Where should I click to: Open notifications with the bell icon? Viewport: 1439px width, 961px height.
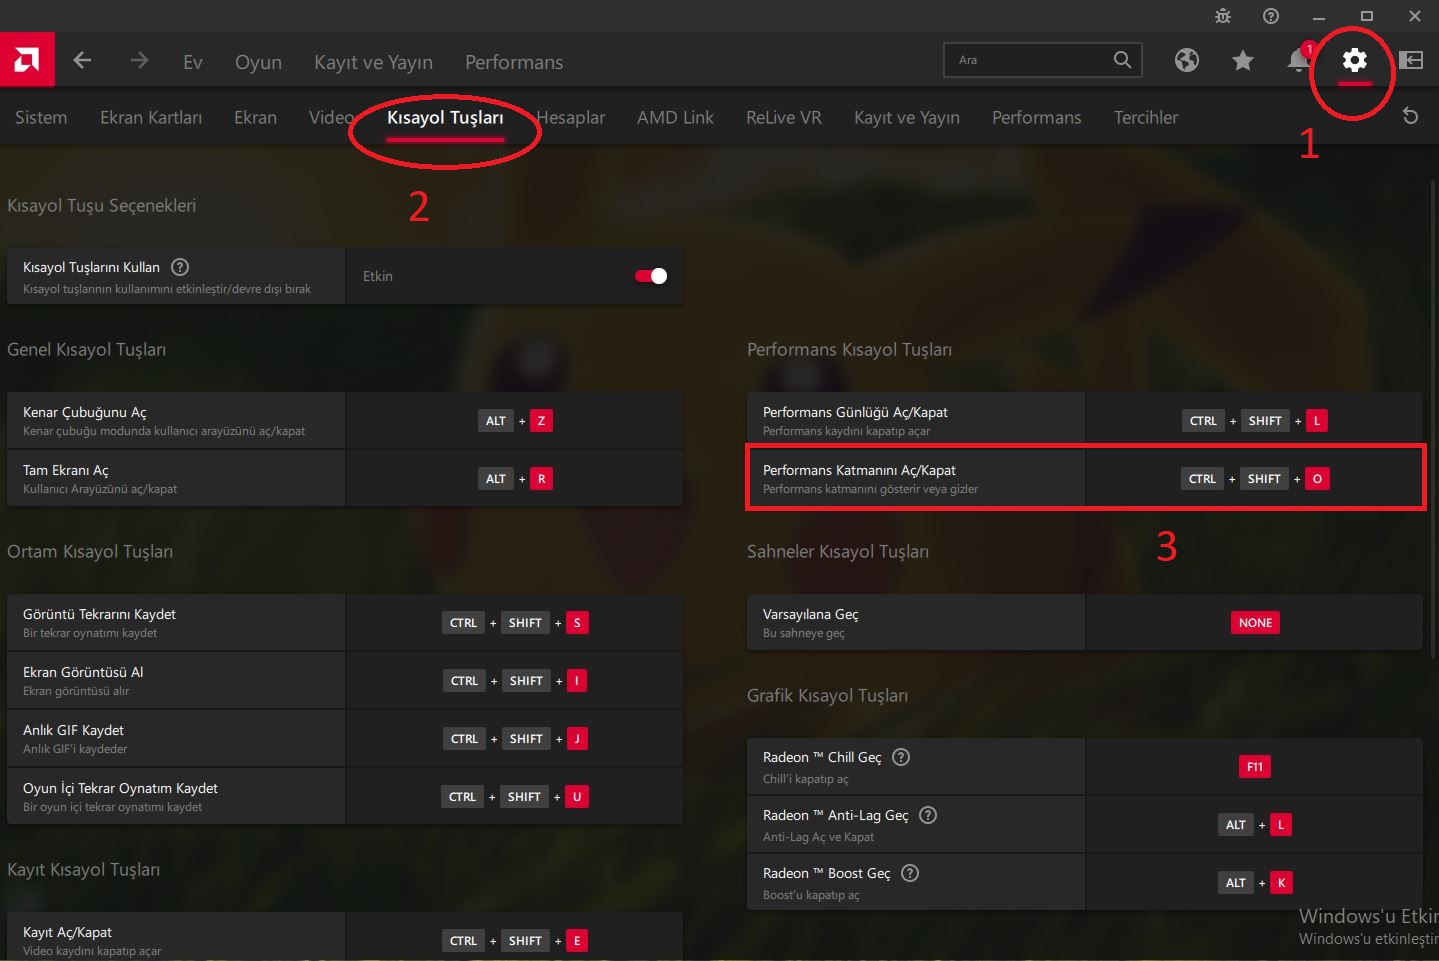pyautogui.click(x=1299, y=60)
